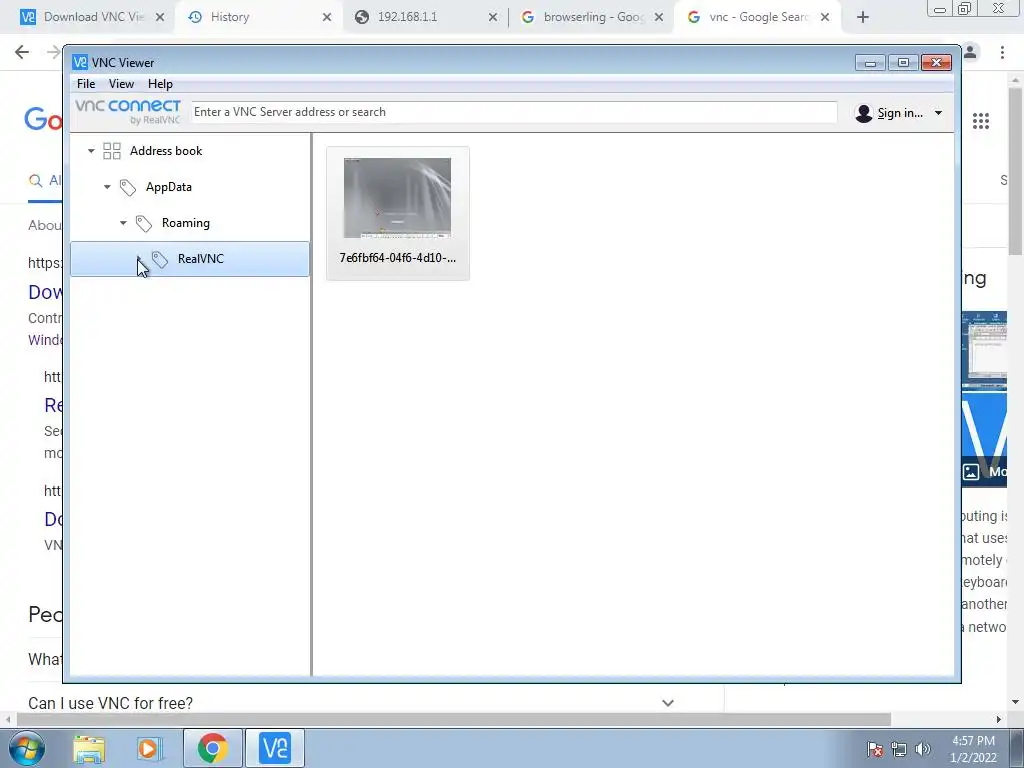Click the Sign in user avatar icon
Image resolution: width=1024 pixels, height=768 pixels.
pos(863,113)
